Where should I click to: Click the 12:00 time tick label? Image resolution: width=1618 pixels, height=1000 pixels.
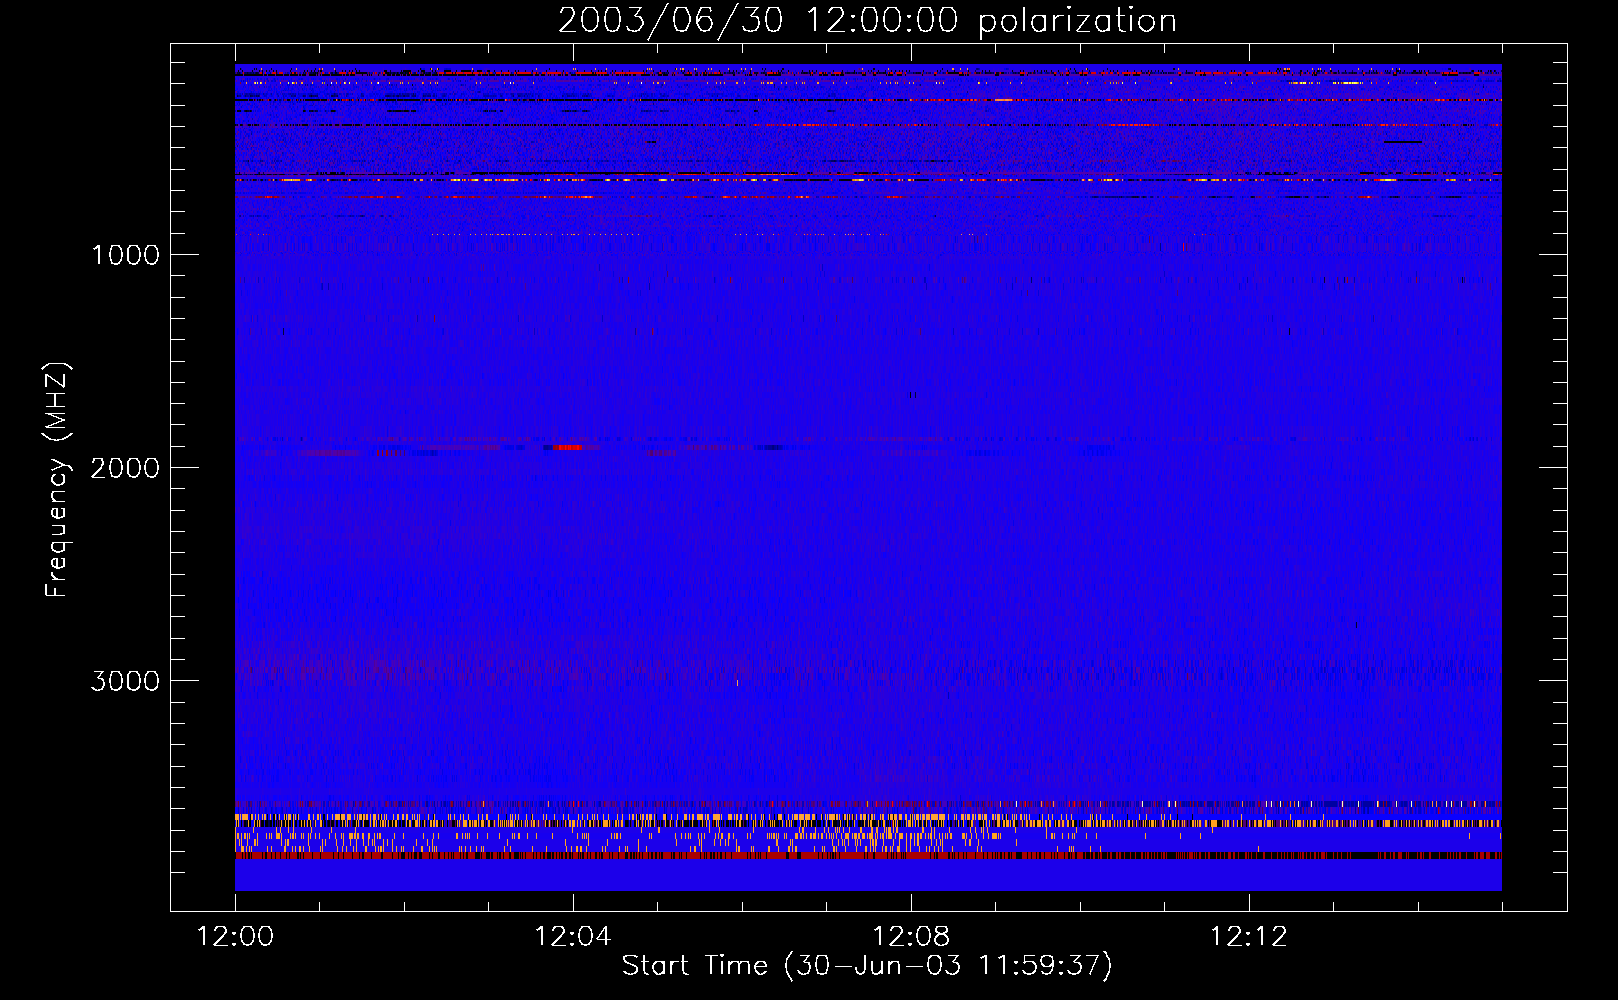(x=235, y=937)
